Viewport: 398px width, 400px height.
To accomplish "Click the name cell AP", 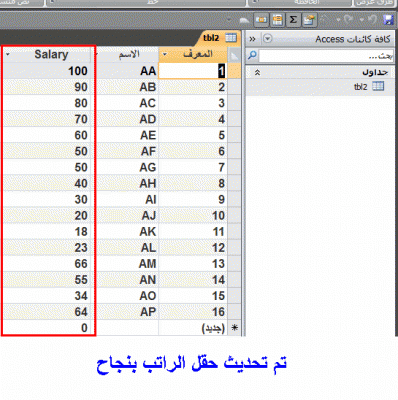I will [x=126, y=312].
